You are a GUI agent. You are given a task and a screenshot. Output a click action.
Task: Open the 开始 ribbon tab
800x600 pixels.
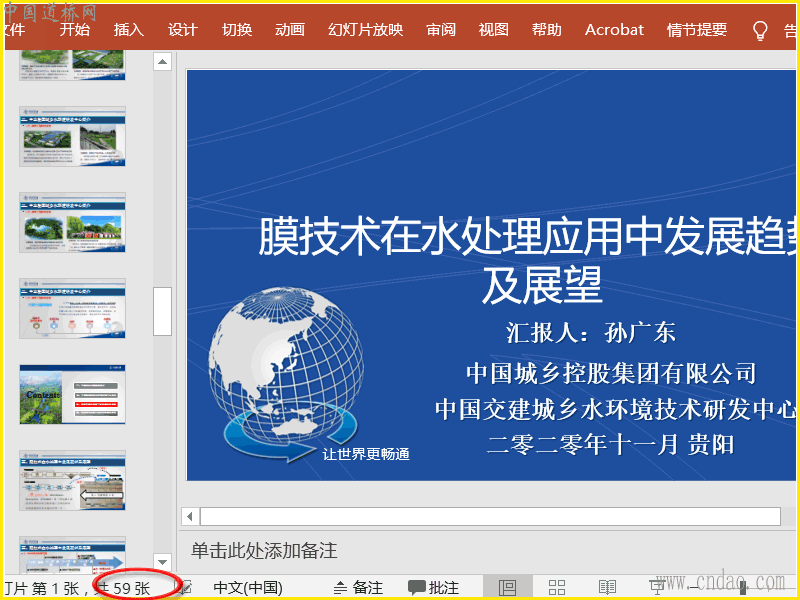point(74,30)
